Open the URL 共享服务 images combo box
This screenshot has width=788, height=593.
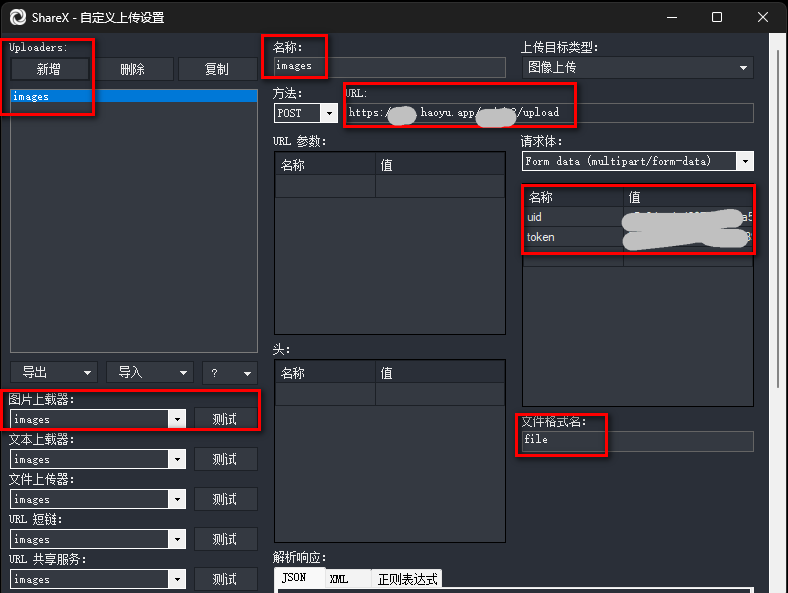[98, 579]
